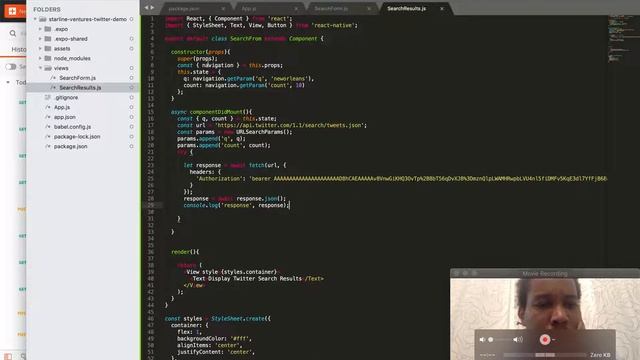Mute volume via low speaker icon

[482, 340]
